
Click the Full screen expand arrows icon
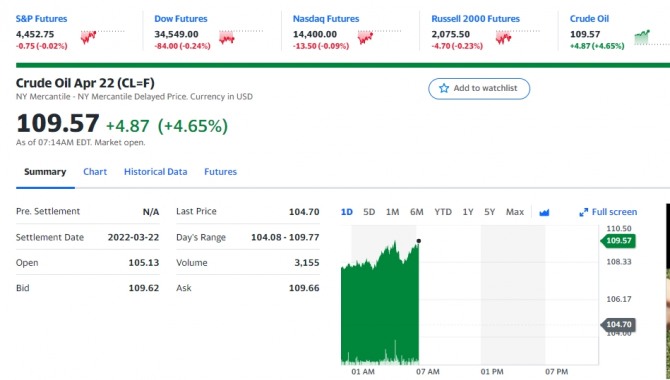tap(583, 212)
